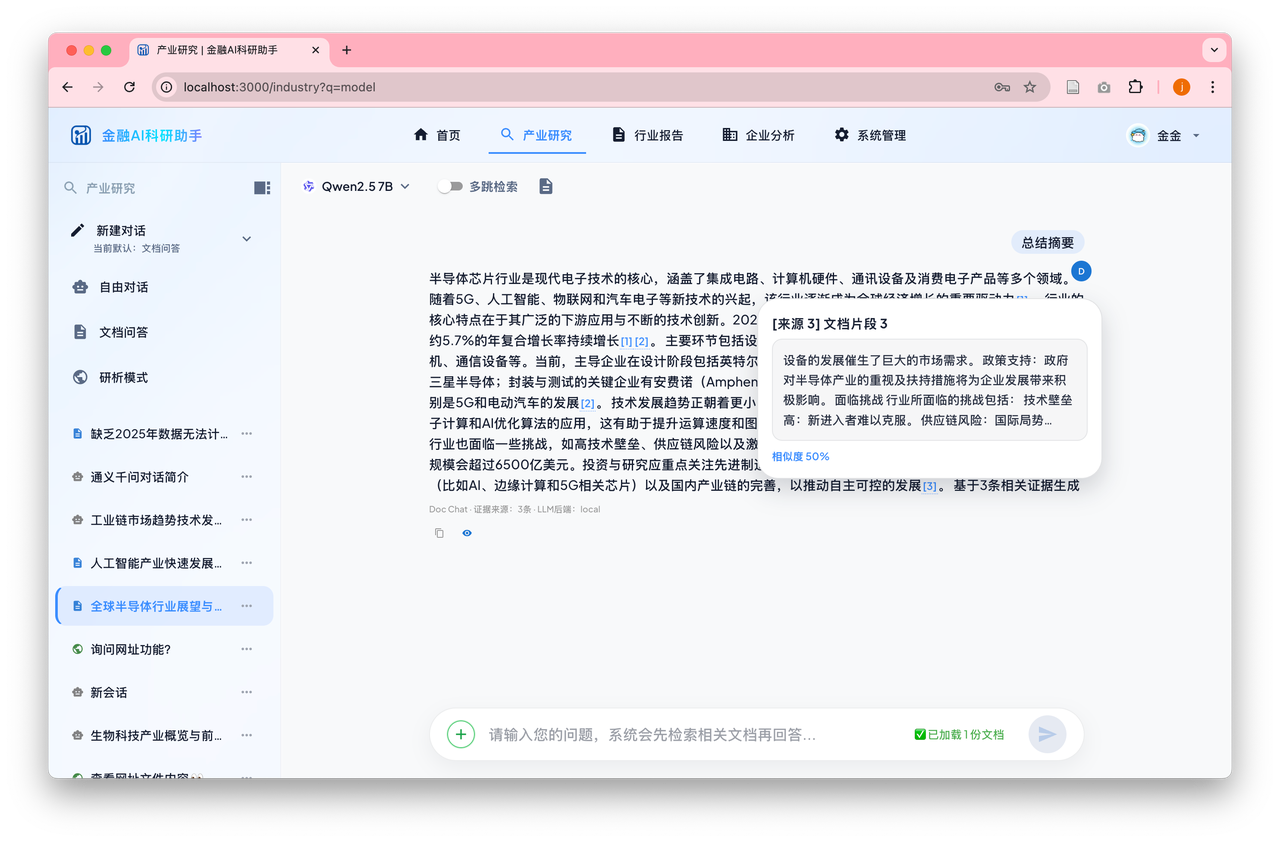Open the Qwen2.5 7B model dropdown
This screenshot has height=842, width=1280.
(x=357, y=186)
